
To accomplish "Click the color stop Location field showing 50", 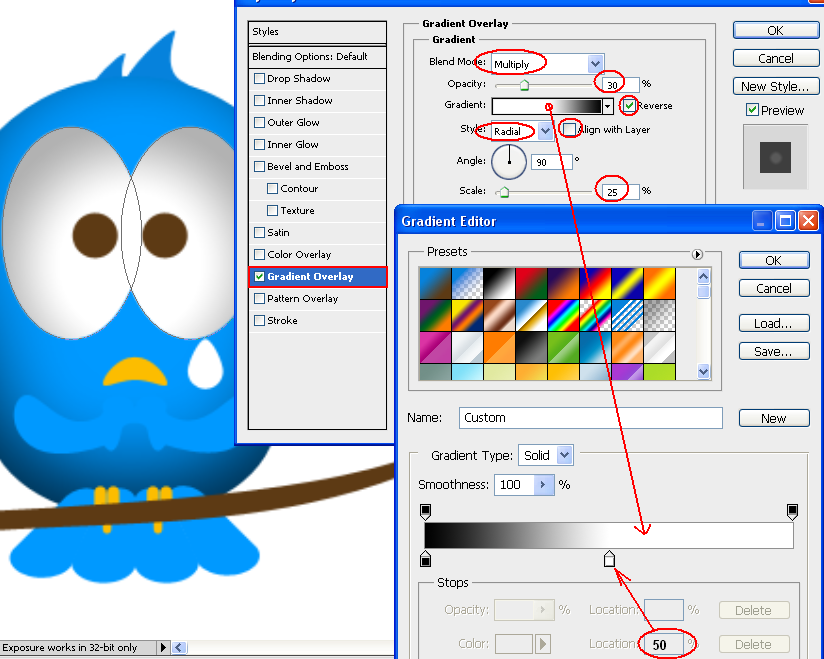I will point(664,644).
